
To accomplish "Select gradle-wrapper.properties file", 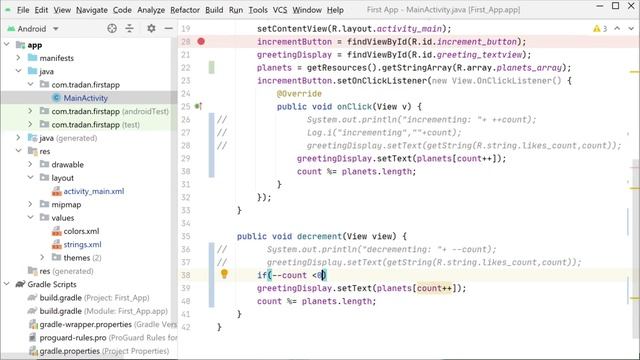I will [x=85, y=324].
